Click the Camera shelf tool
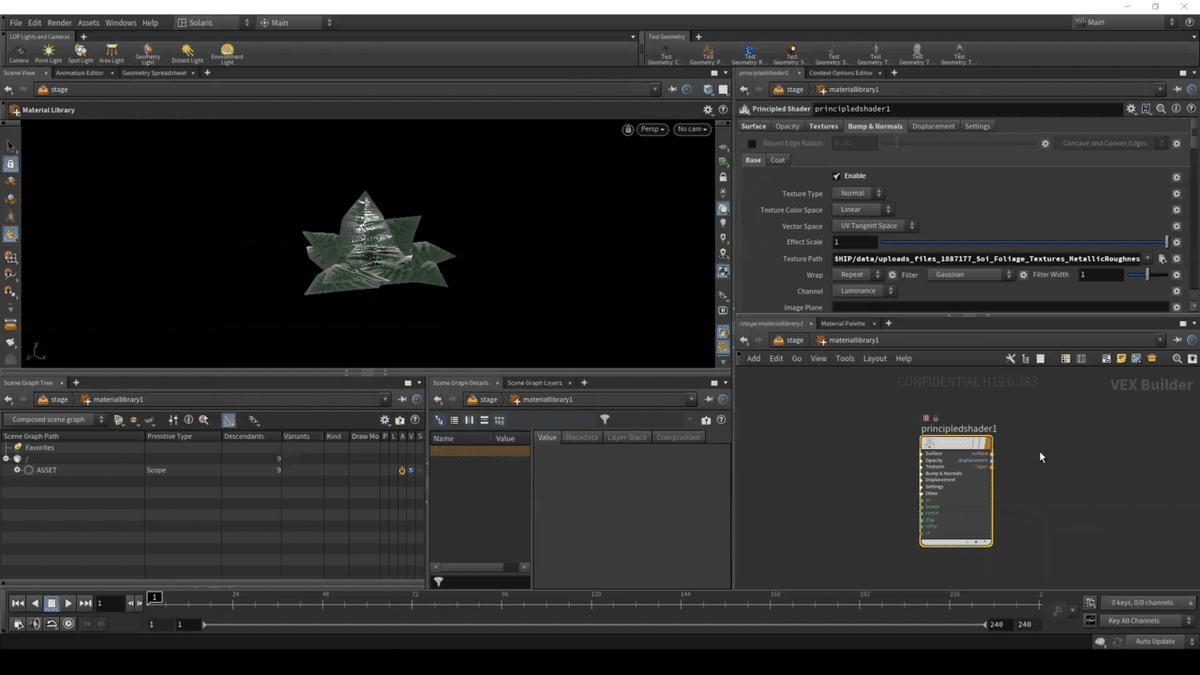This screenshot has width=1200, height=675. pyautogui.click(x=18, y=53)
